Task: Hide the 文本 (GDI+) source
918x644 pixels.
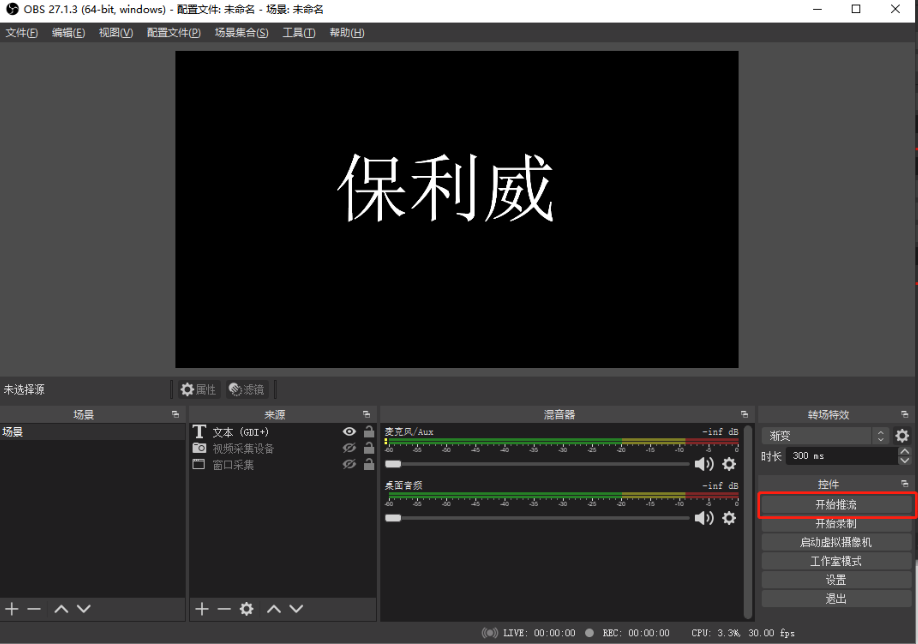Action: [348, 431]
